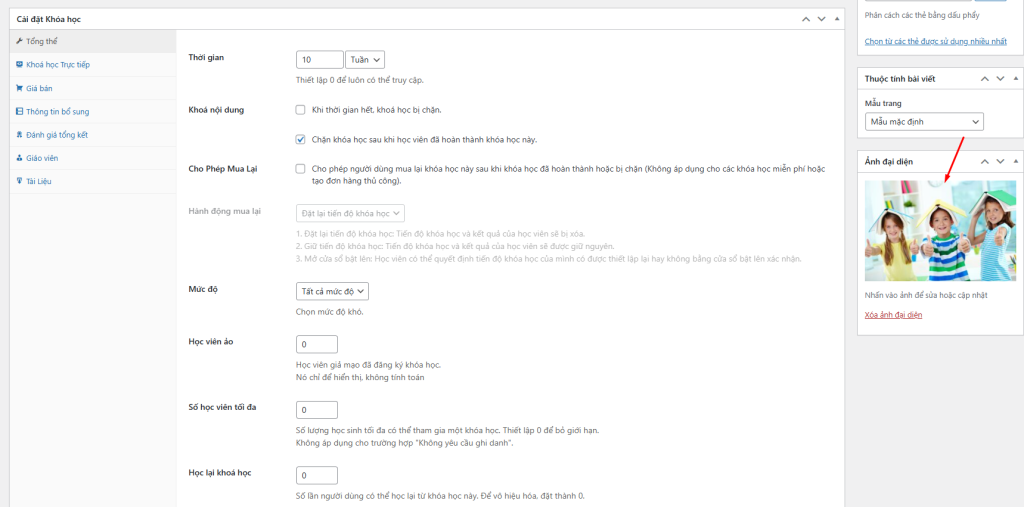Move Cài đặt Khóa học panel down
This screenshot has width=1024, height=507.
pos(821,18)
